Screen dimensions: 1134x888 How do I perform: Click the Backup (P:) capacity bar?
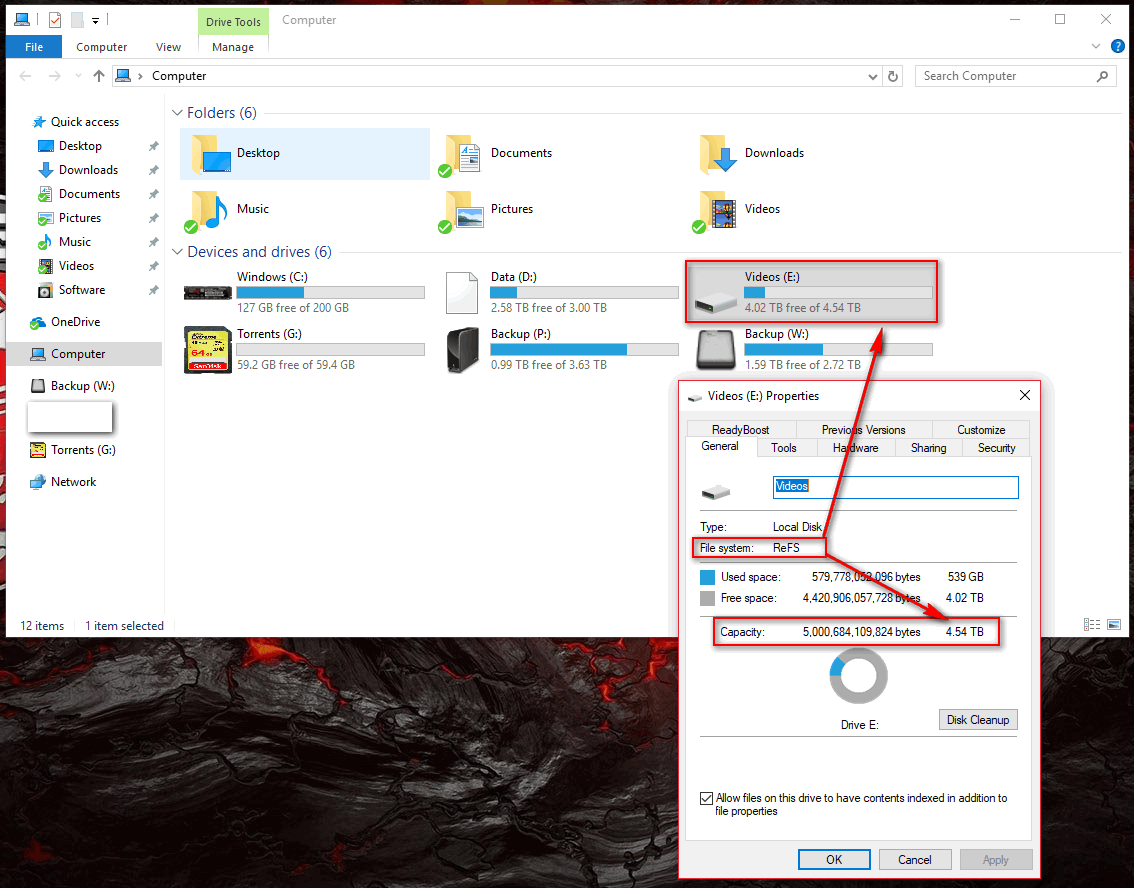tap(584, 350)
